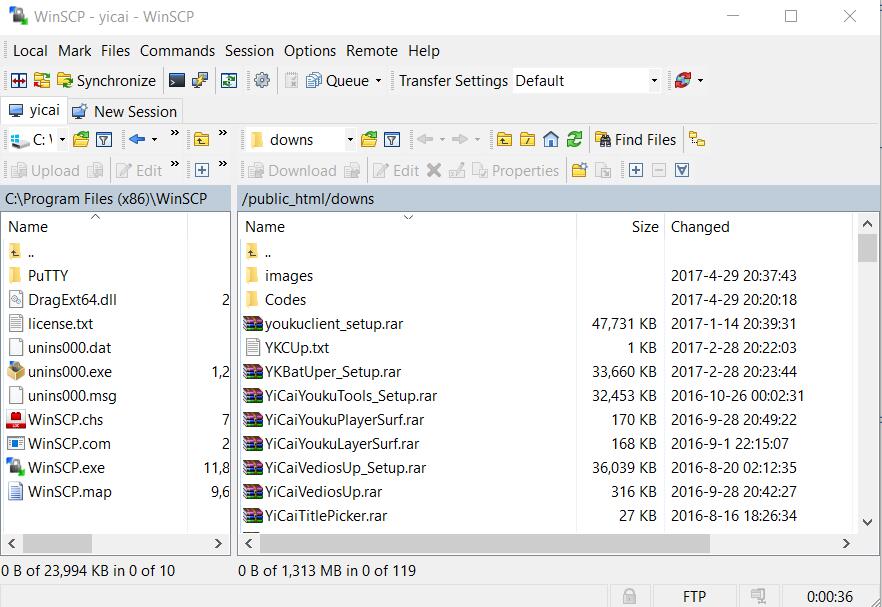The image size is (882, 607).
Task: Open Preferences gear icon
Action: [x=262, y=81]
